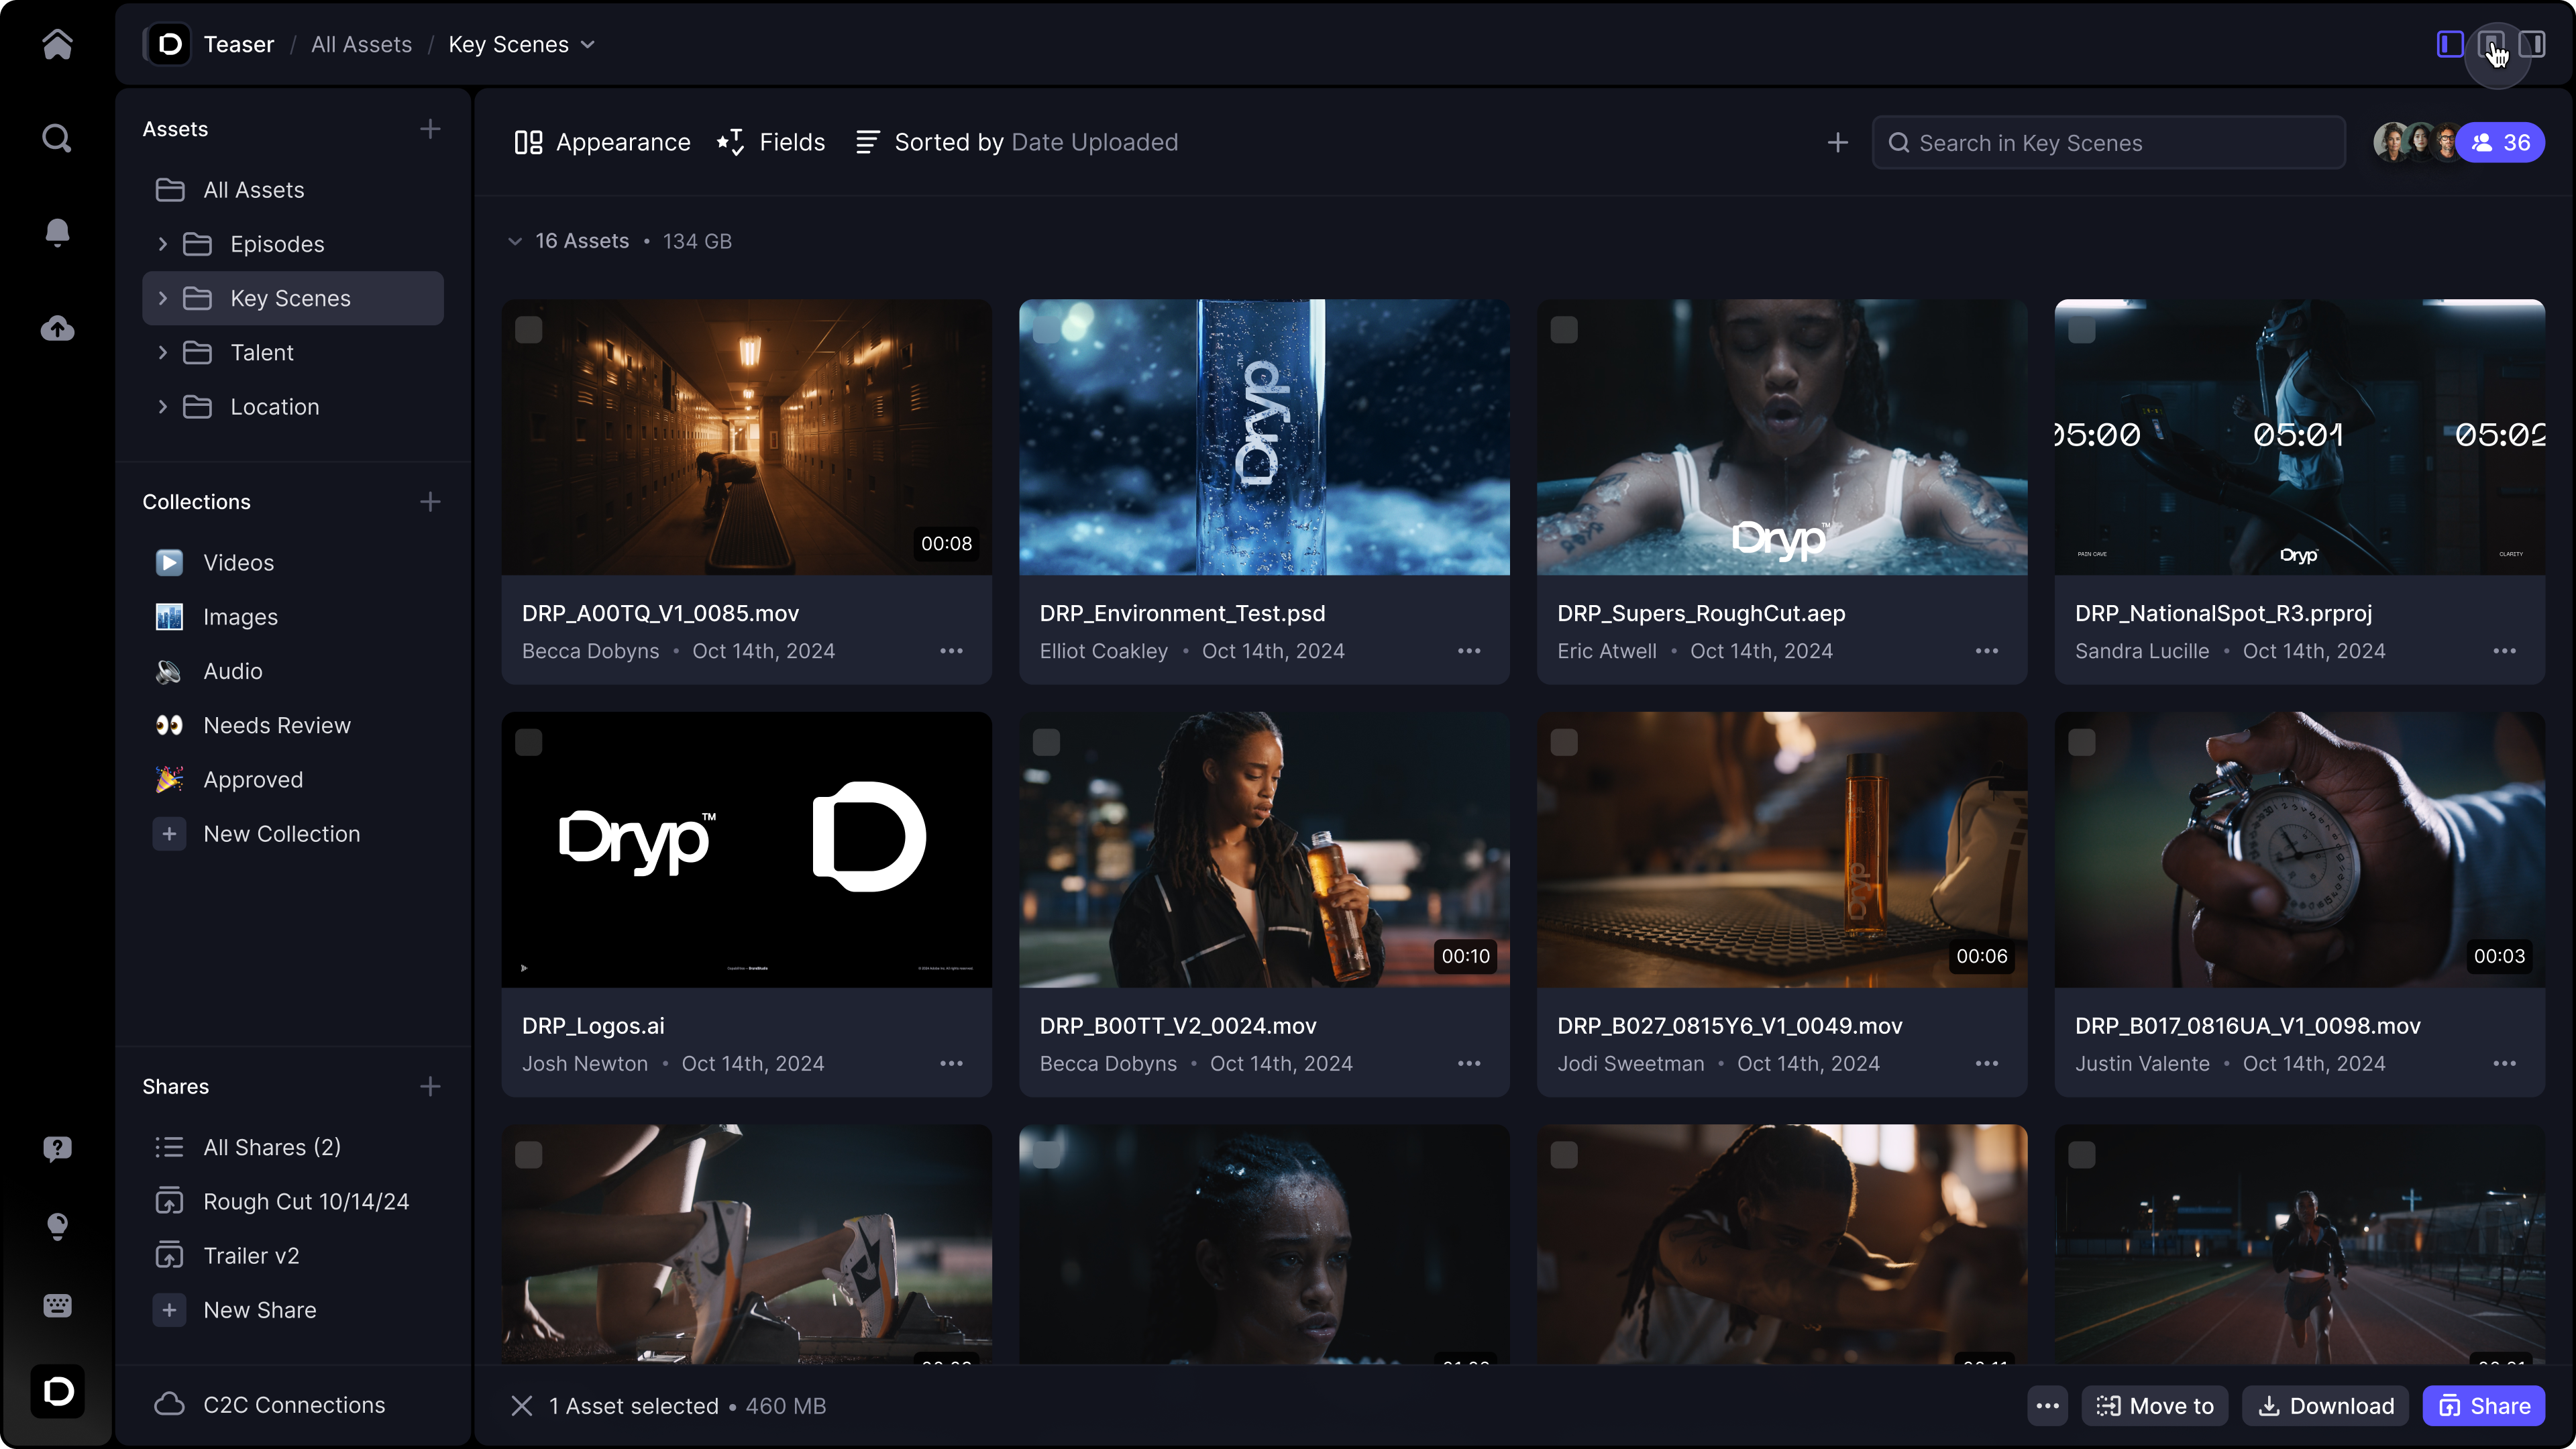
Task: Click the Share button
Action: 2484,1406
